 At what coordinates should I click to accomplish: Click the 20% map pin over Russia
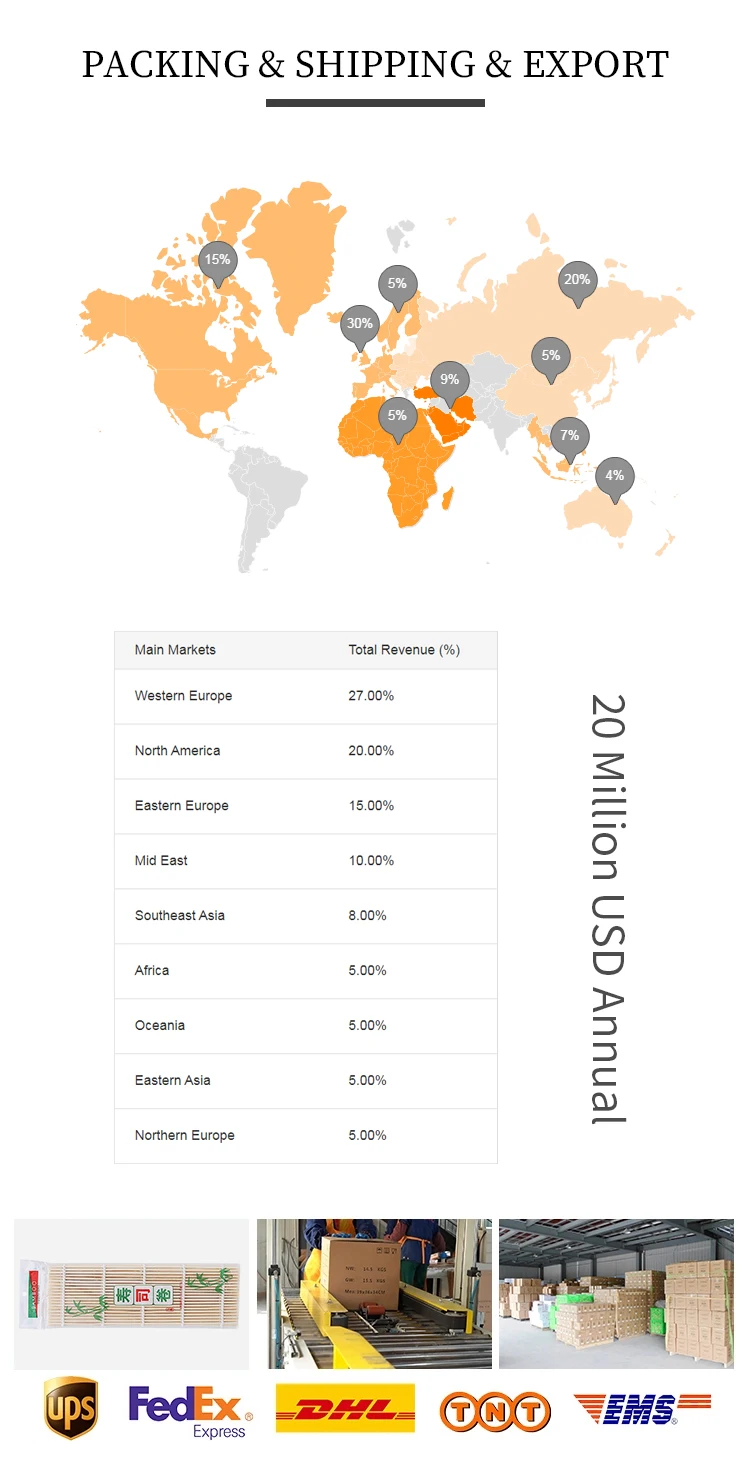click(577, 281)
